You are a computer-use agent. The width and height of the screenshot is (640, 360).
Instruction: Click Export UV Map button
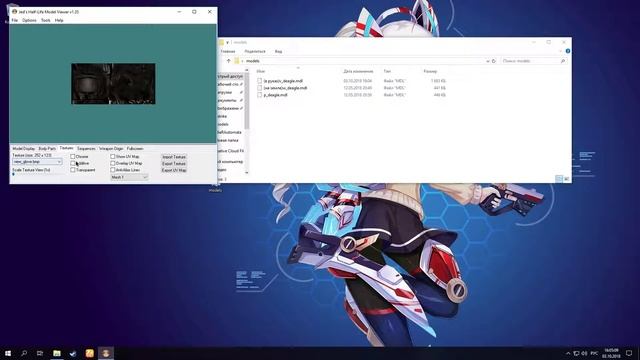point(174,170)
